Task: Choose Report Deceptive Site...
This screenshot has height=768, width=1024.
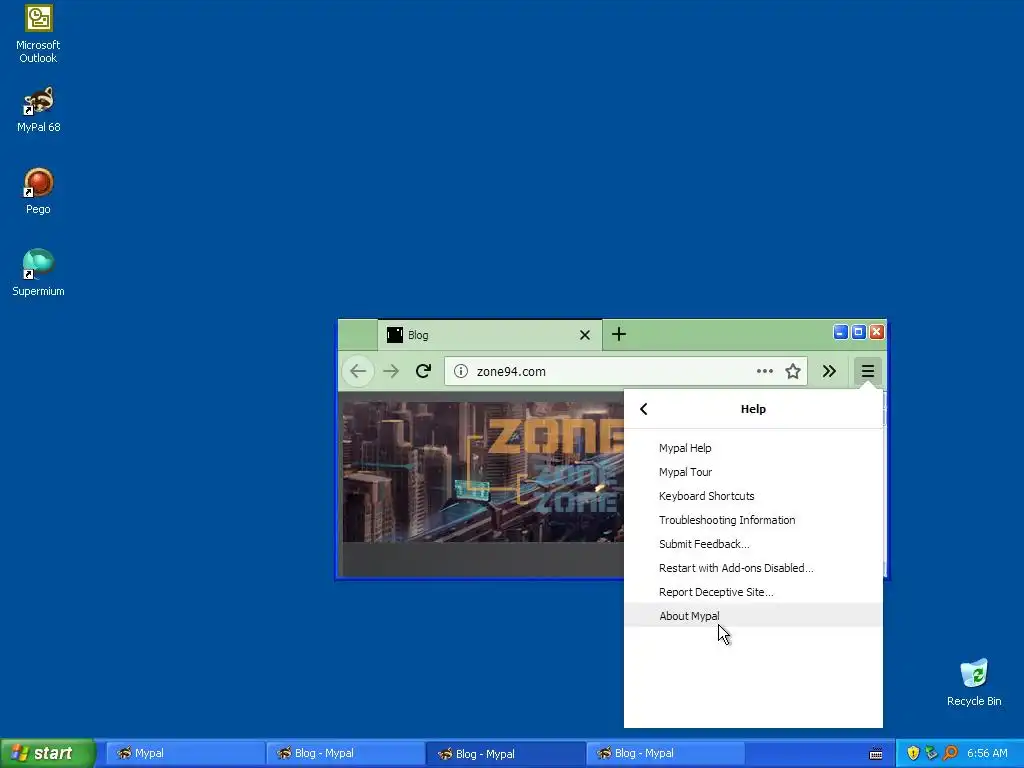Action: tap(753, 592)
